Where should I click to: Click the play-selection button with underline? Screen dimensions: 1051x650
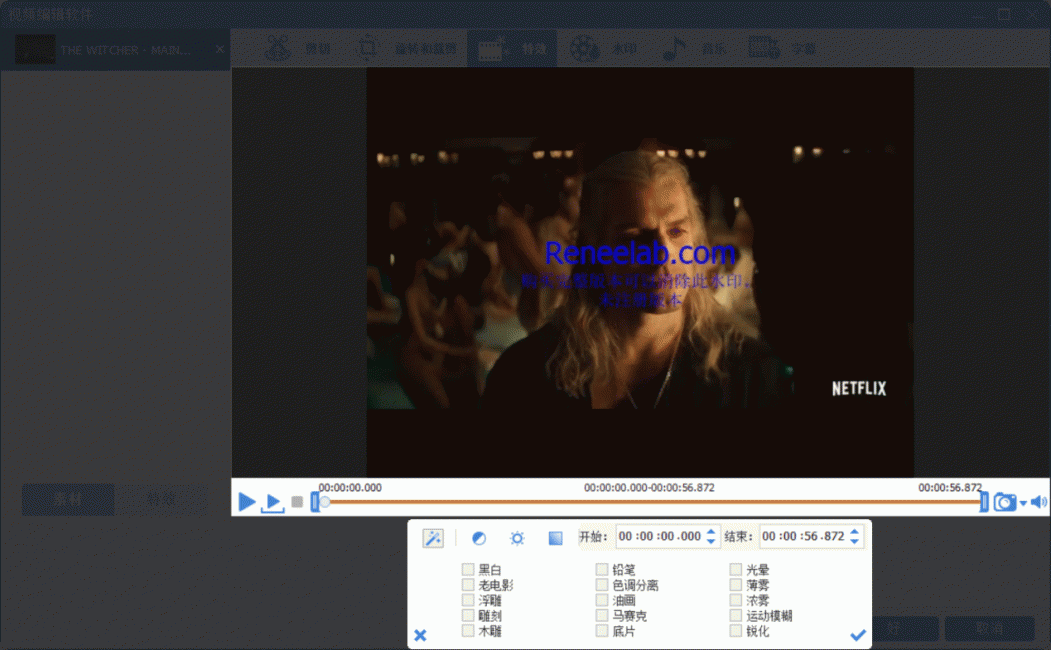(x=272, y=503)
